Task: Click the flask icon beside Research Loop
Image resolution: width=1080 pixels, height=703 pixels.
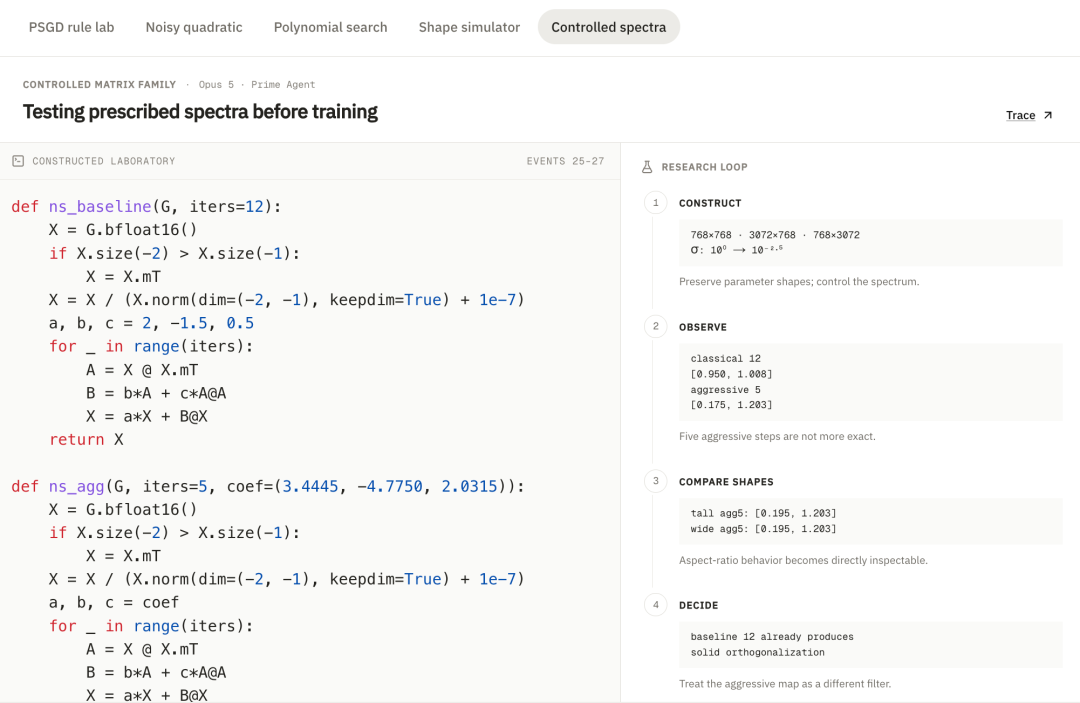Action: pos(647,167)
